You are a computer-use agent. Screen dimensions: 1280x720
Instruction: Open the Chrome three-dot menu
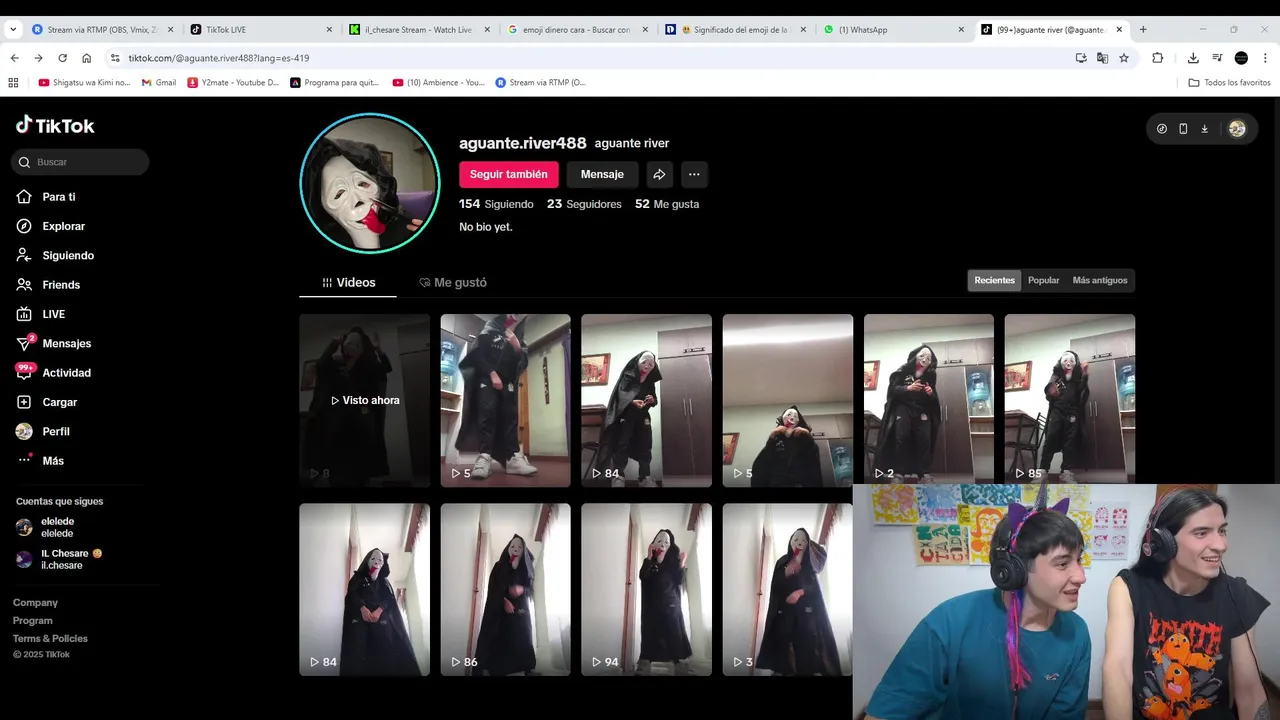coord(1265,58)
